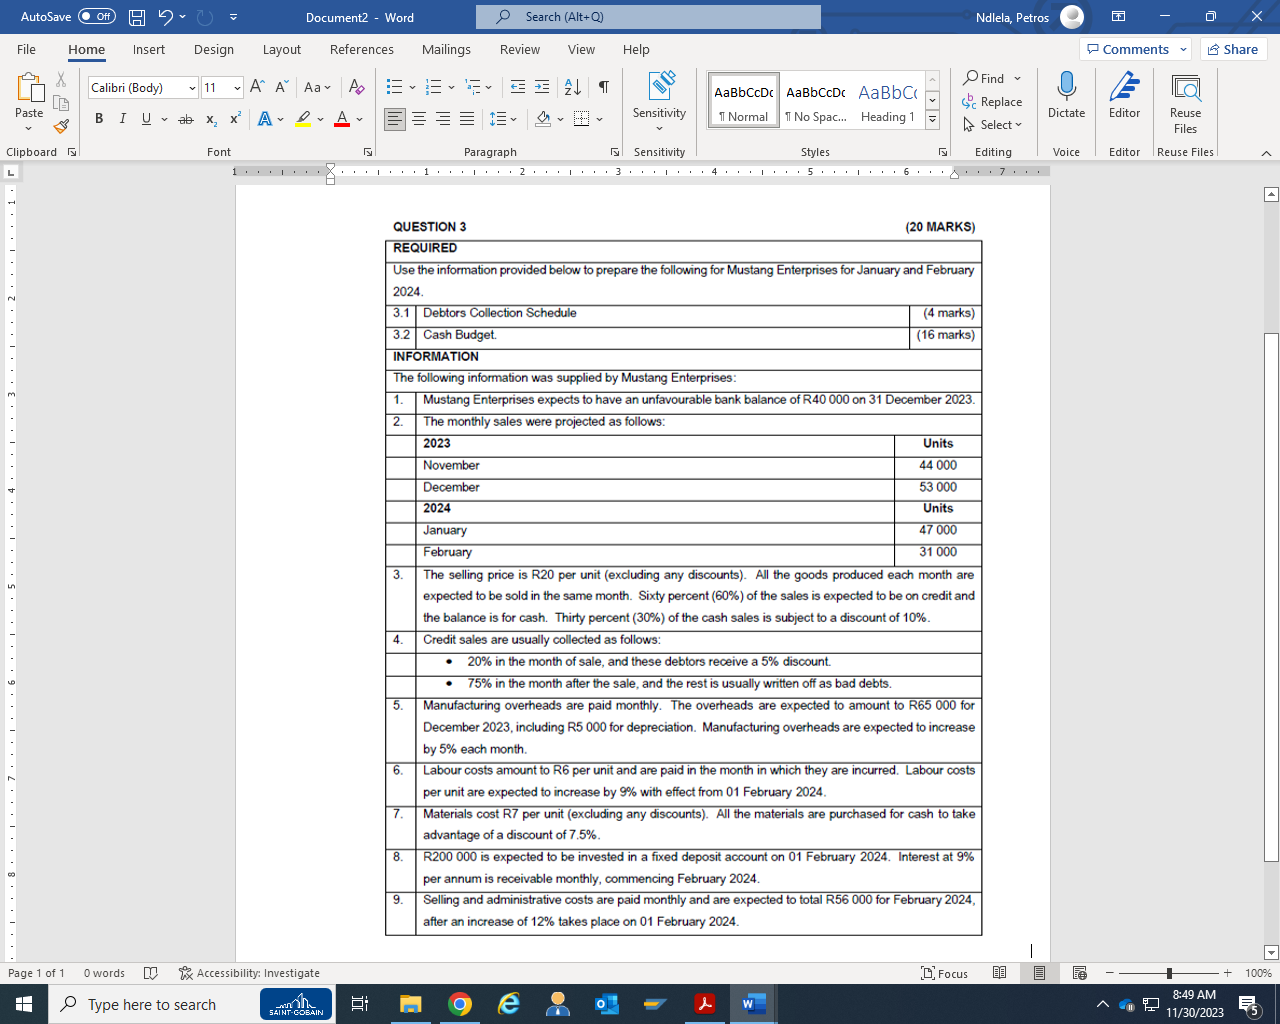The image size is (1280, 1024).
Task: Decrease paragraph indent
Action: click(517, 88)
